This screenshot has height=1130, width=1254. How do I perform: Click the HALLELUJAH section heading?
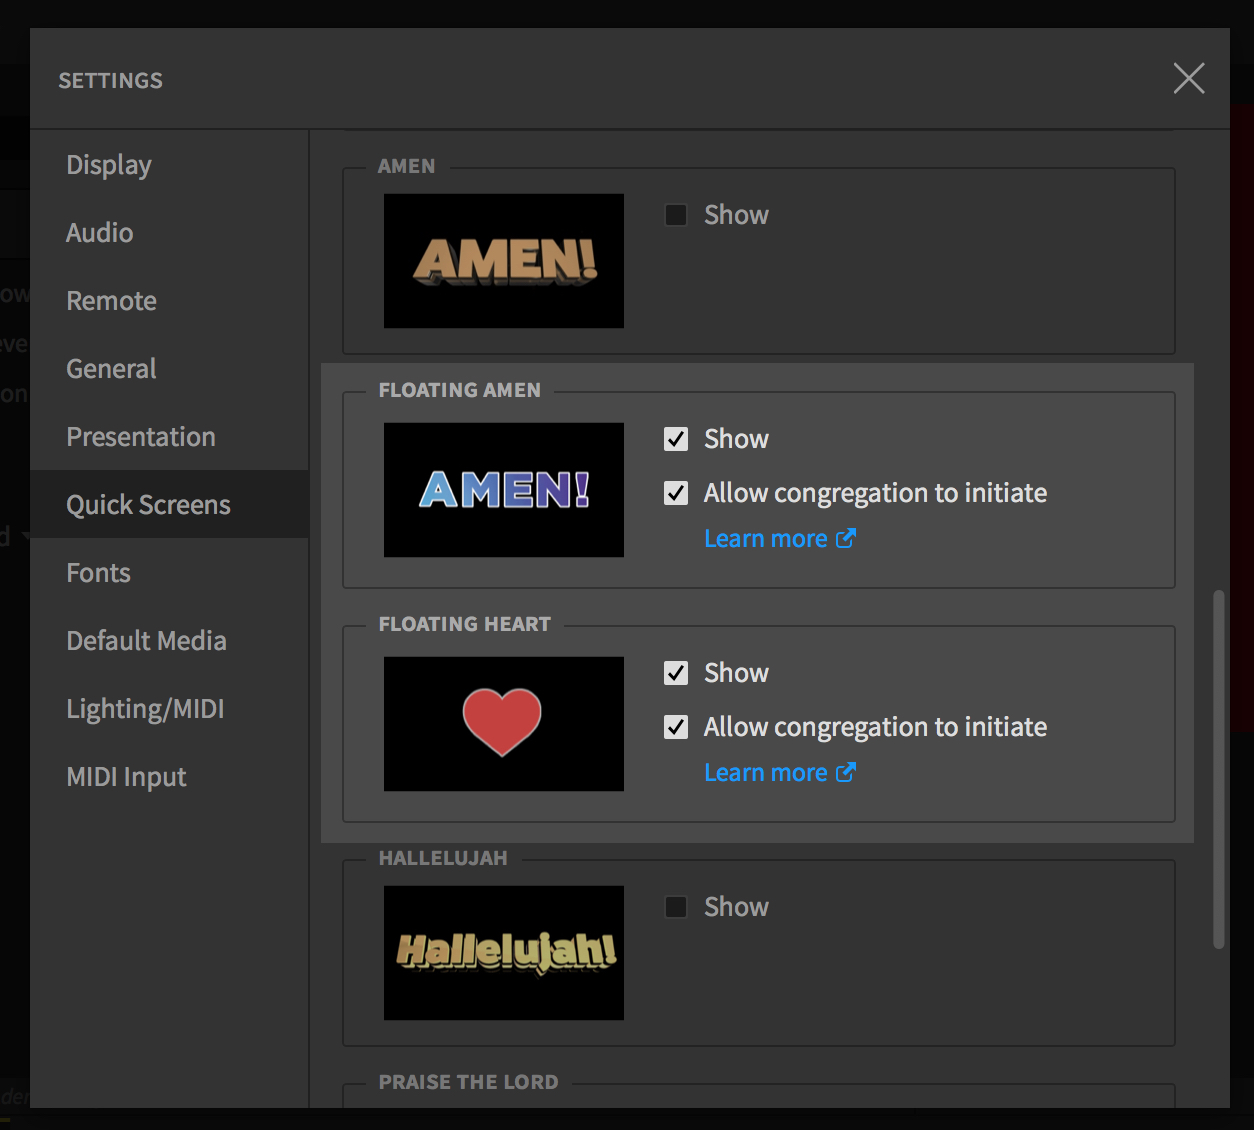(x=443, y=858)
